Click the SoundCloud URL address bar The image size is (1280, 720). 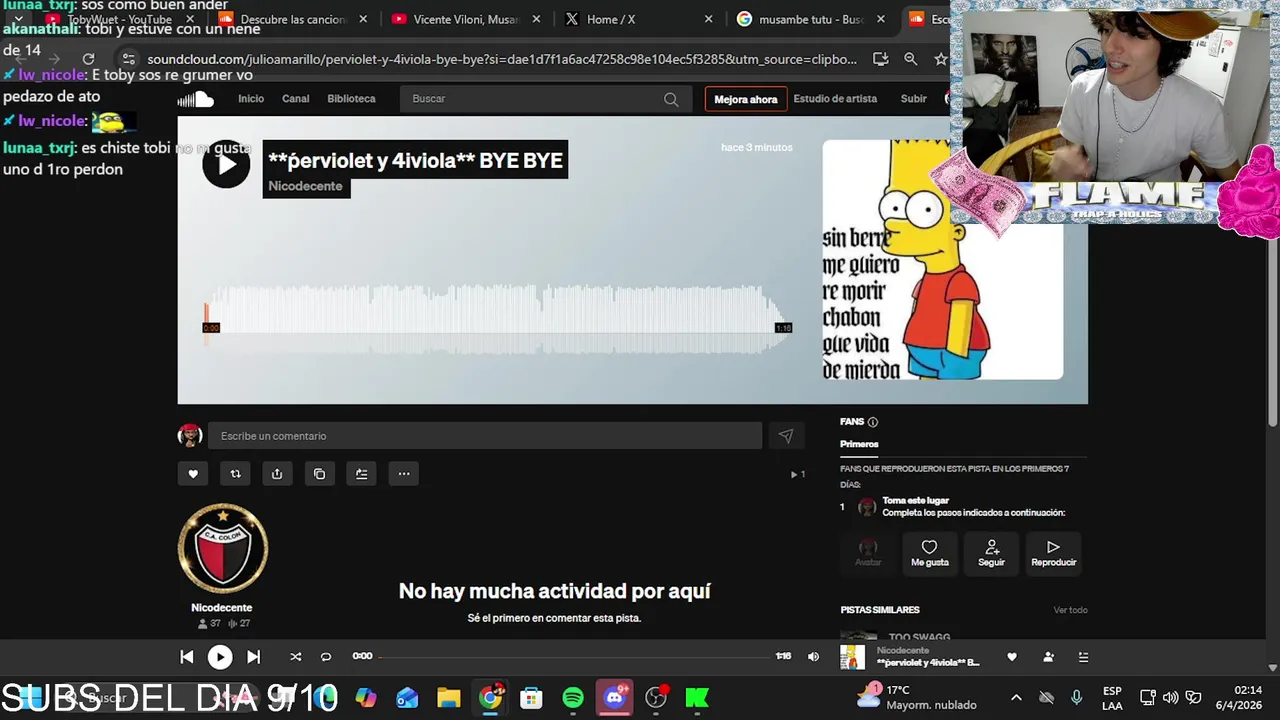coord(502,59)
